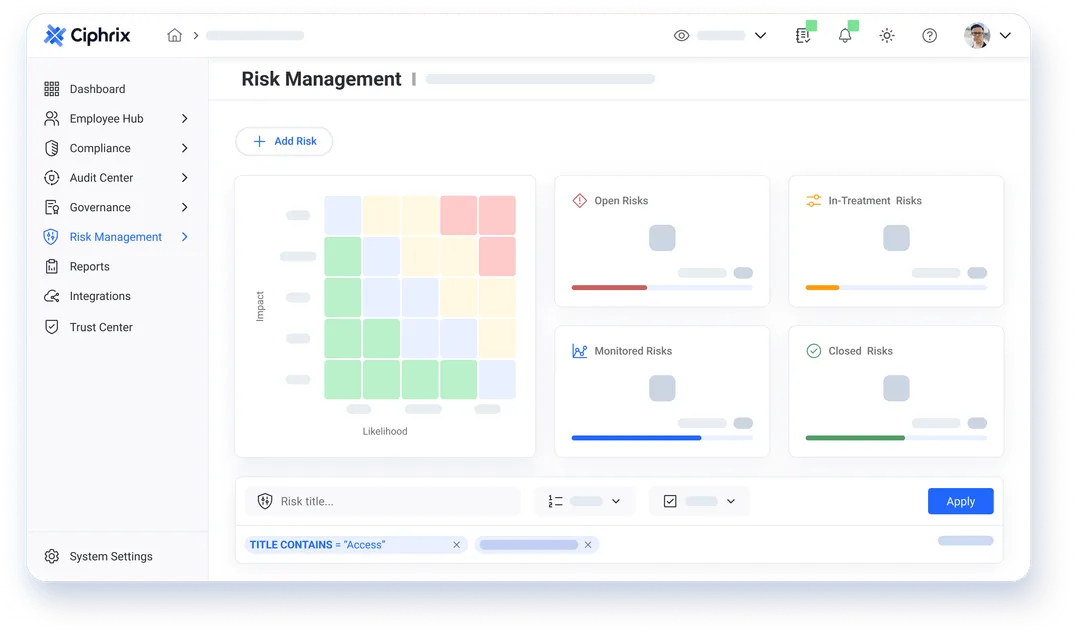The width and height of the screenshot is (1080, 641).
Task: Click the eye view icon in top bar
Action: tap(681, 35)
